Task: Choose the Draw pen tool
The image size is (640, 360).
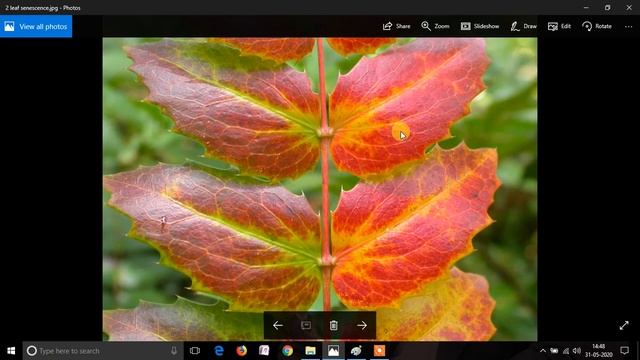Action: pos(524,26)
